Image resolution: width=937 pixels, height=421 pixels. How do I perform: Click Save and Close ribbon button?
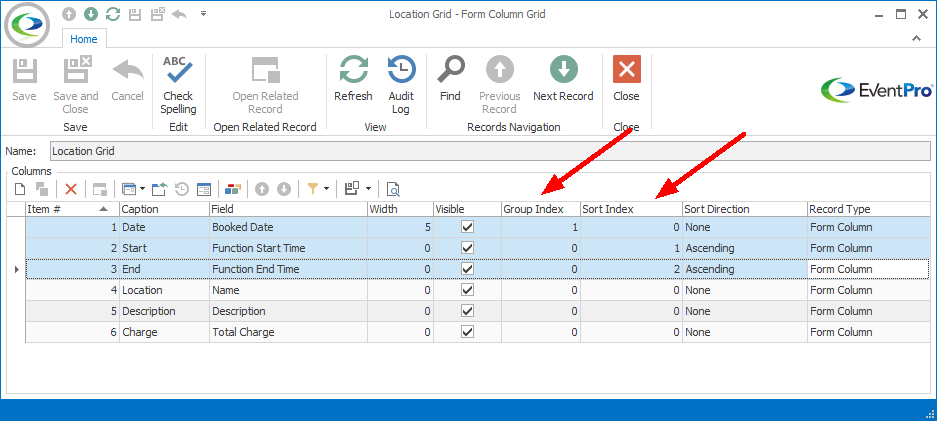pos(76,85)
